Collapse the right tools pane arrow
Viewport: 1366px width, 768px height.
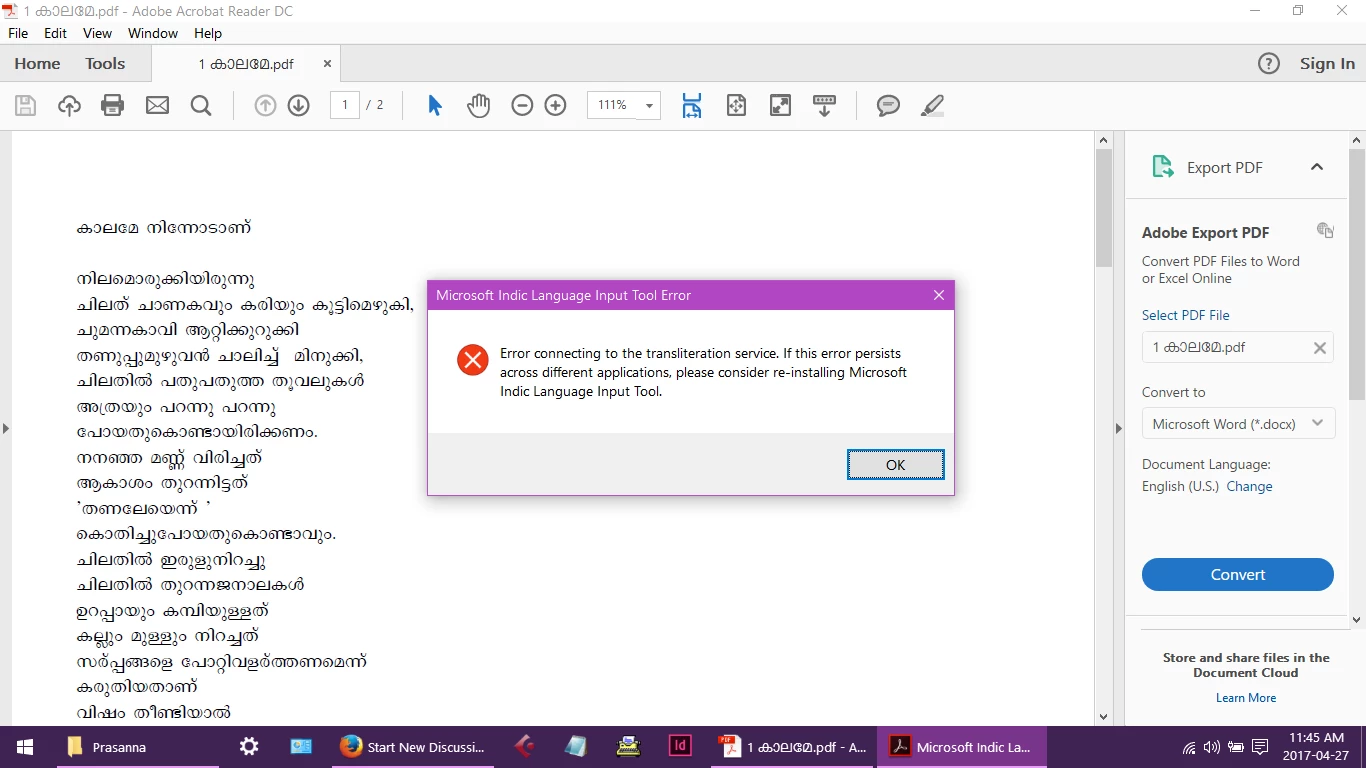1119,429
